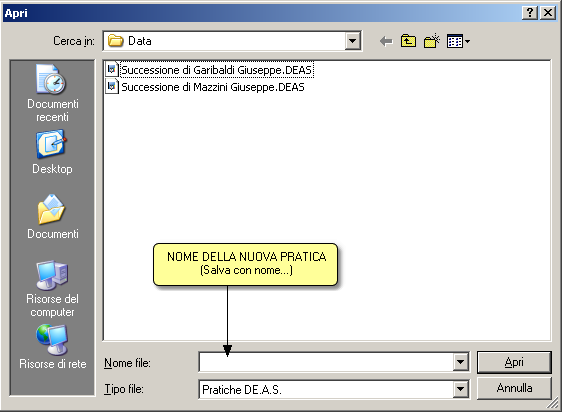563x412 pixels.
Task: Open Documenti recenti in the places bar
Action: 52,93
